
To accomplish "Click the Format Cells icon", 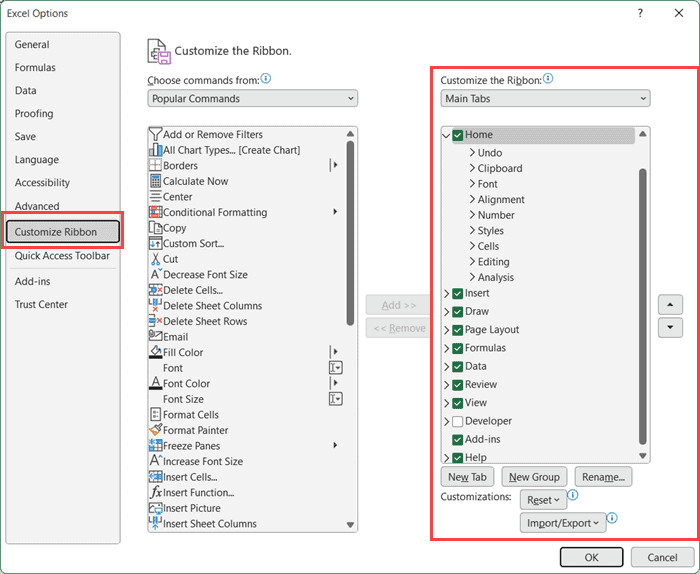I will click(x=155, y=414).
